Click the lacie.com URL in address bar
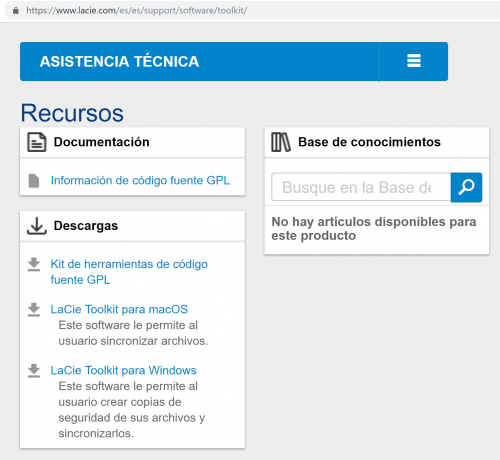The height and width of the screenshot is (460, 500). tap(137, 11)
